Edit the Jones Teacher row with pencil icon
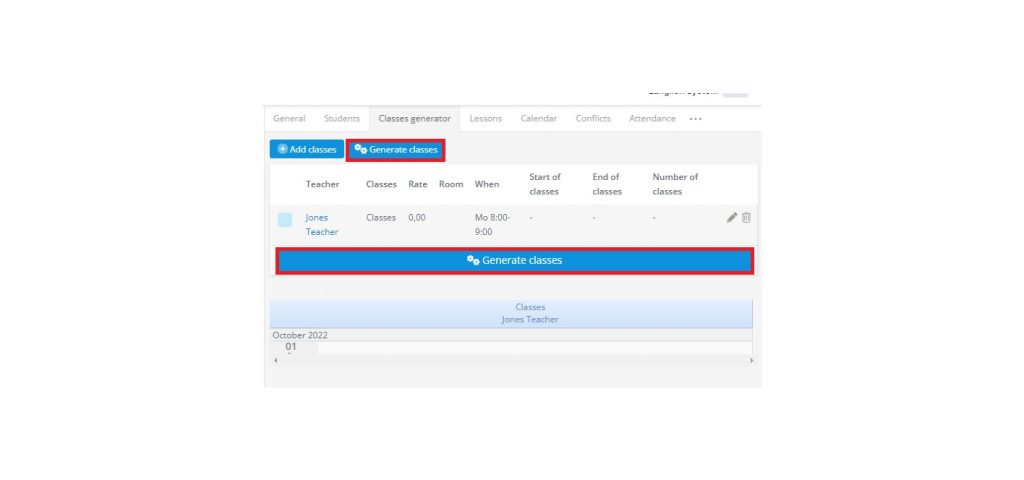This screenshot has width=1024, height=480. (732, 218)
